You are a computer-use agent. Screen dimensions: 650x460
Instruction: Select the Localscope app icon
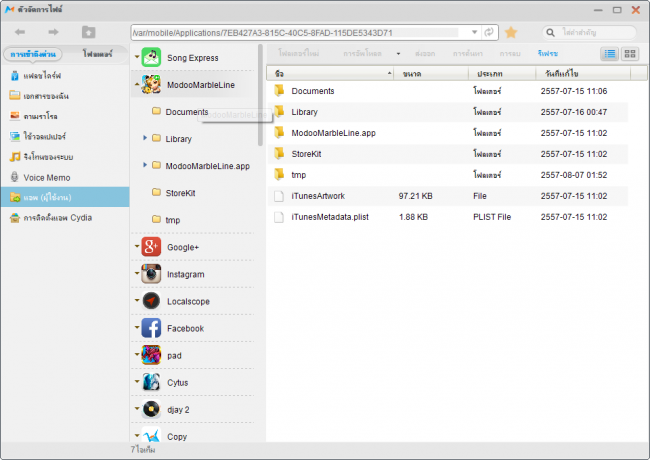click(x=151, y=301)
